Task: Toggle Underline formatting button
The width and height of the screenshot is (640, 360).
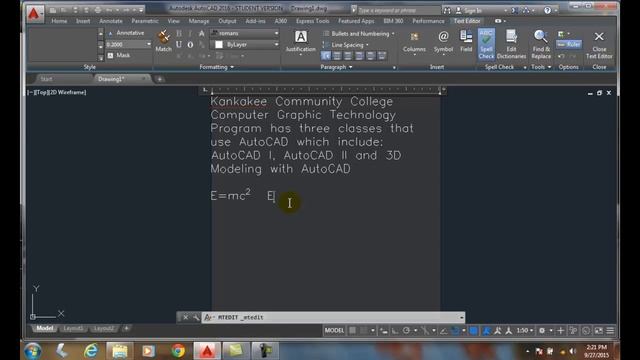Action: [179, 44]
